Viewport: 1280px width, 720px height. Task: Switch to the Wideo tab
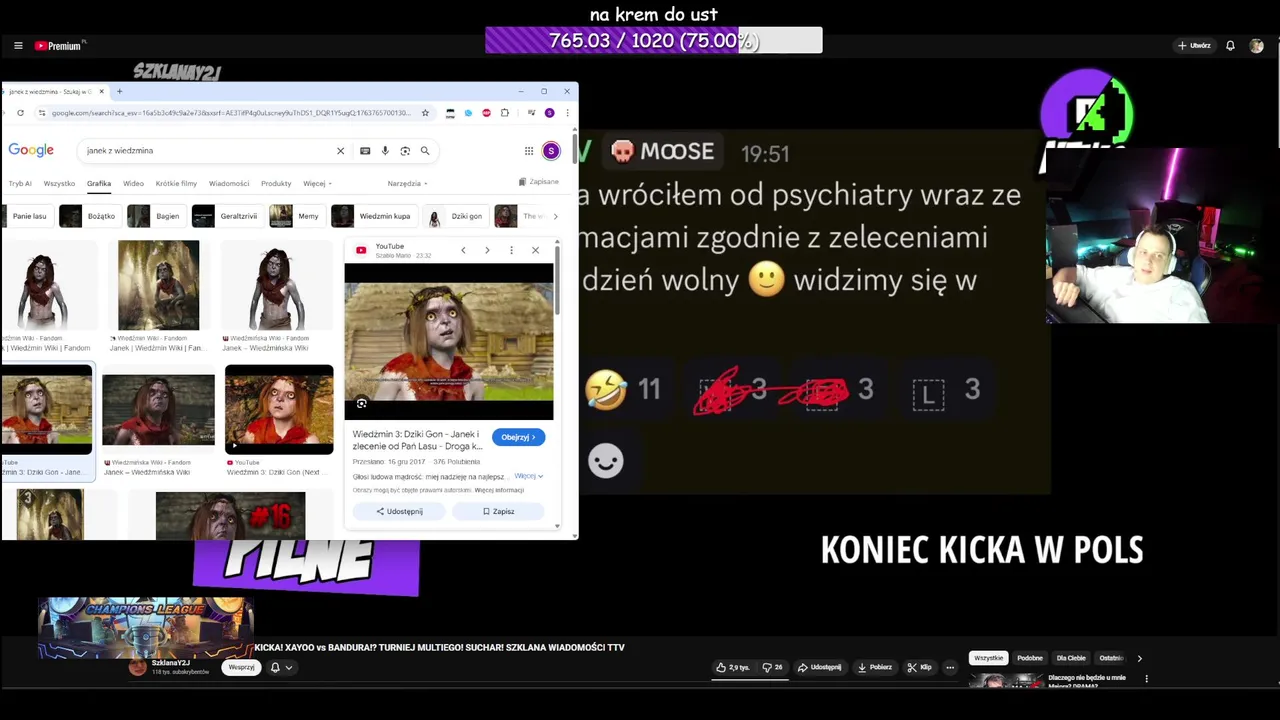click(x=133, y=184)
